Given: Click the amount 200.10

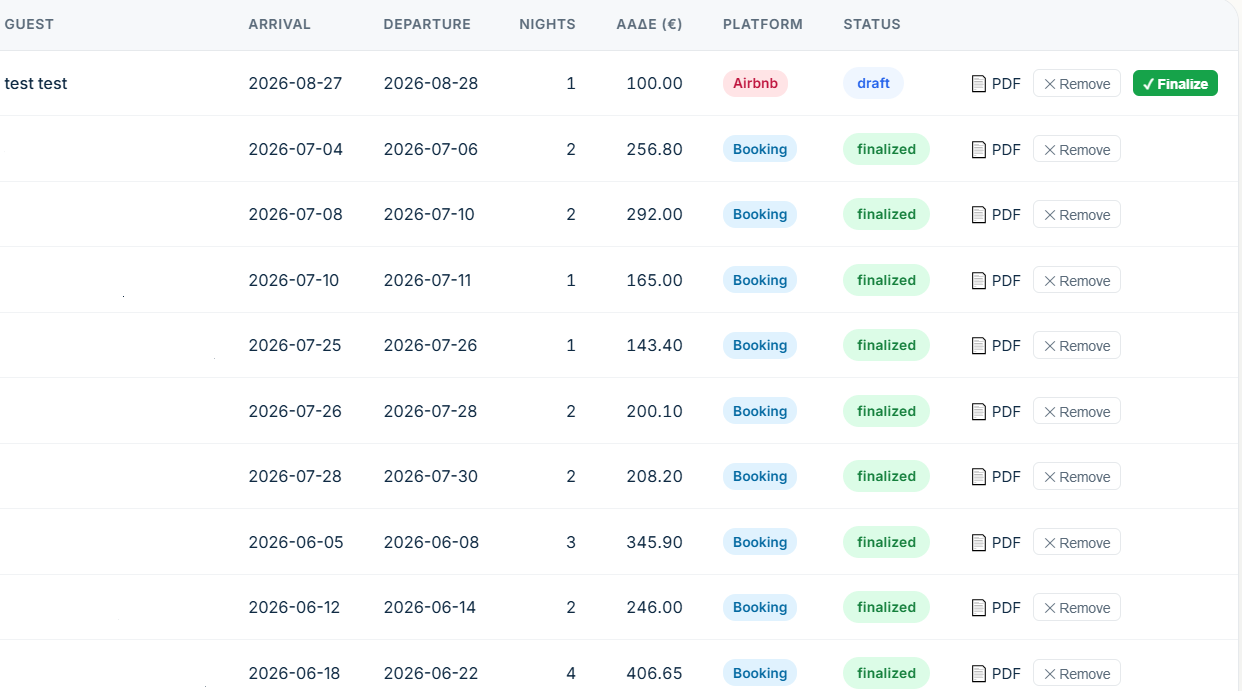Looking at the screenshot, I should [655, 411].
